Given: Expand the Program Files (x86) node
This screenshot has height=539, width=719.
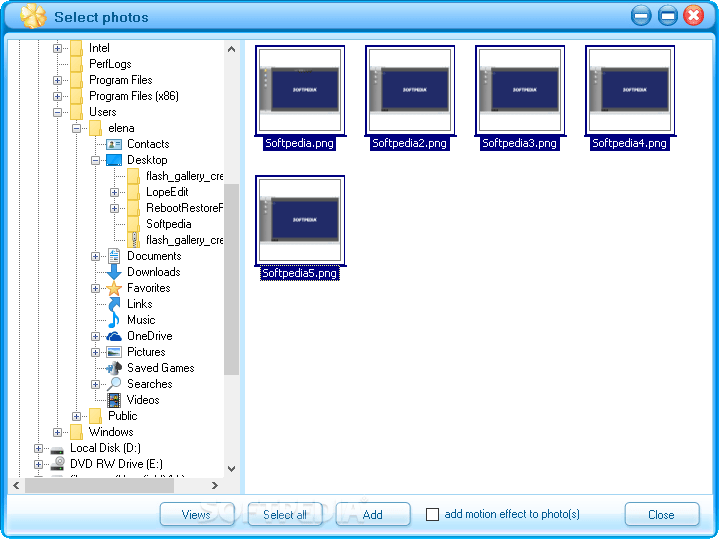Looking at the screenshot, I should (x=57, y=96).
